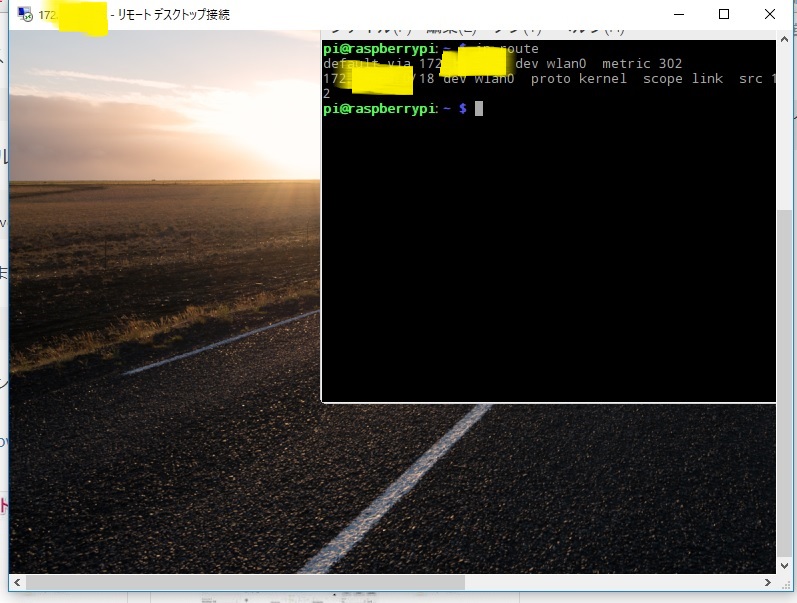Image resolution: width=797 pixels, height=603 pixels.
Task: Click 'metric 302' in terminal output
Action: click(642, 64)
